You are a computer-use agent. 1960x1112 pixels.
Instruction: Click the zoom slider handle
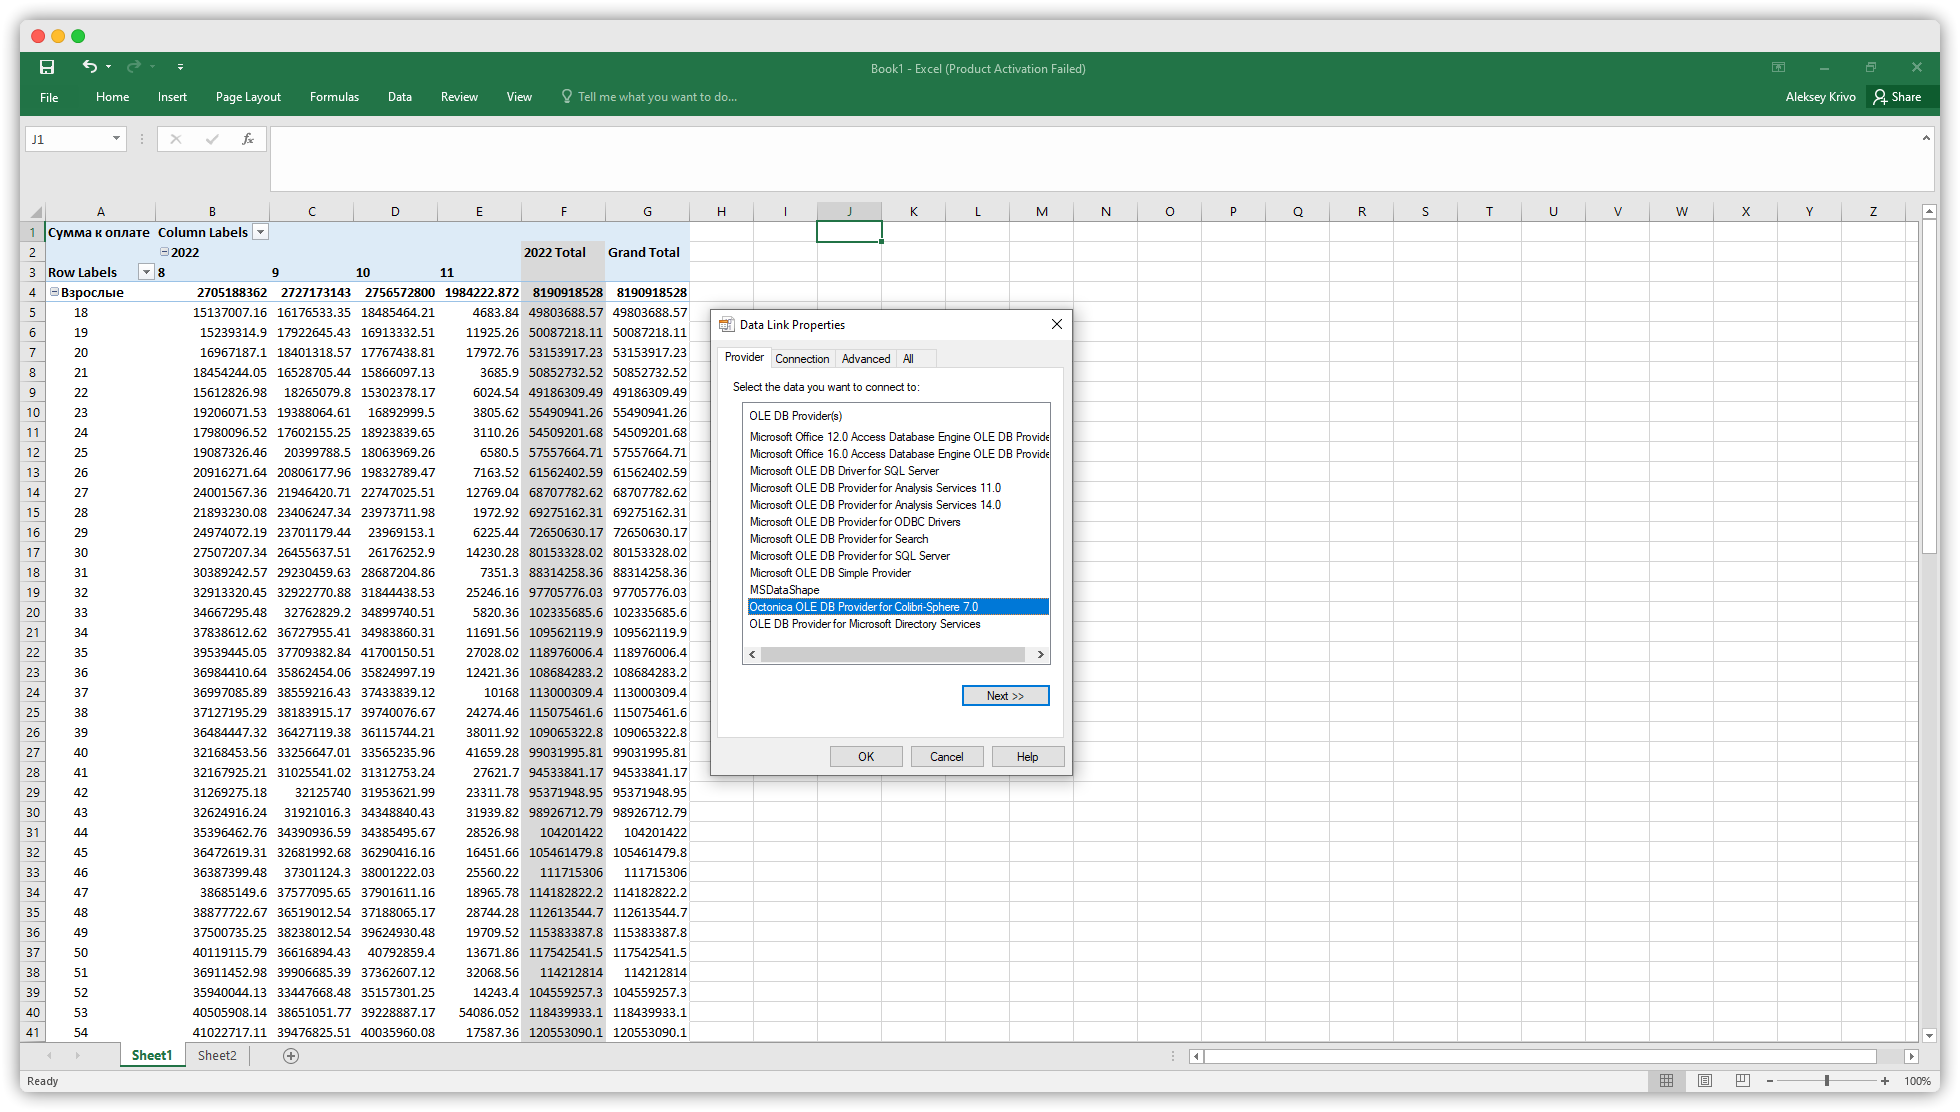pos(1827,1081)
